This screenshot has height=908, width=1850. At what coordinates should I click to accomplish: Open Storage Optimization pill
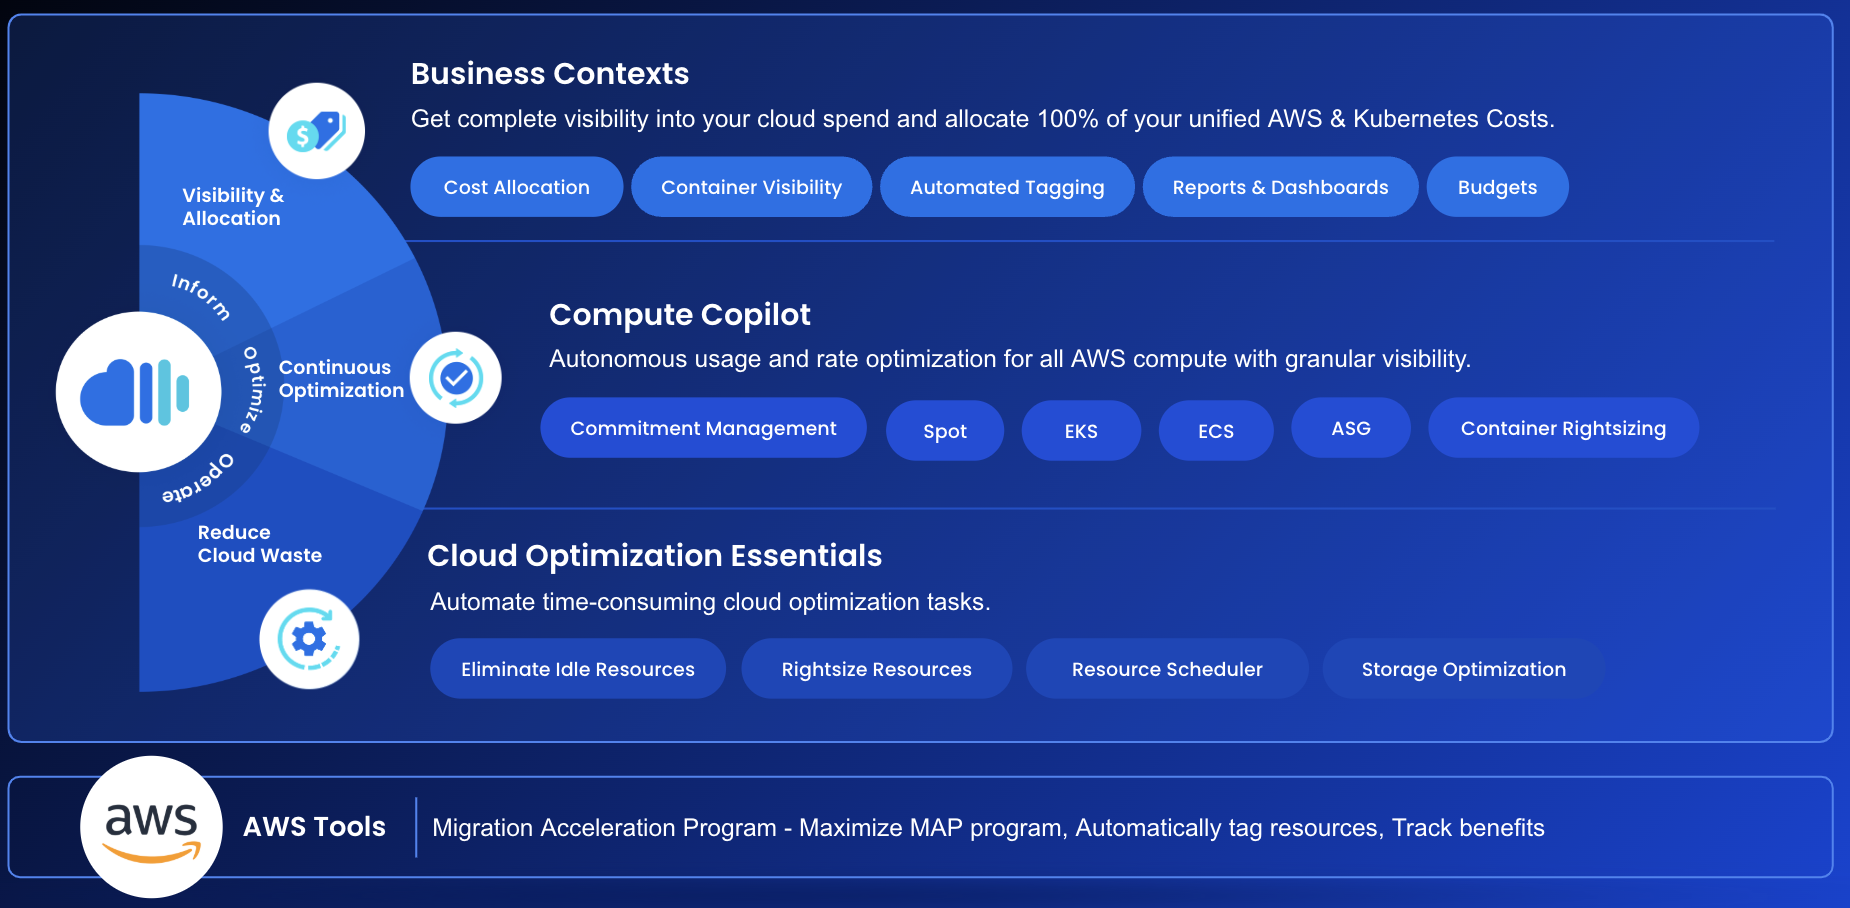click(x=1464, y=669)
